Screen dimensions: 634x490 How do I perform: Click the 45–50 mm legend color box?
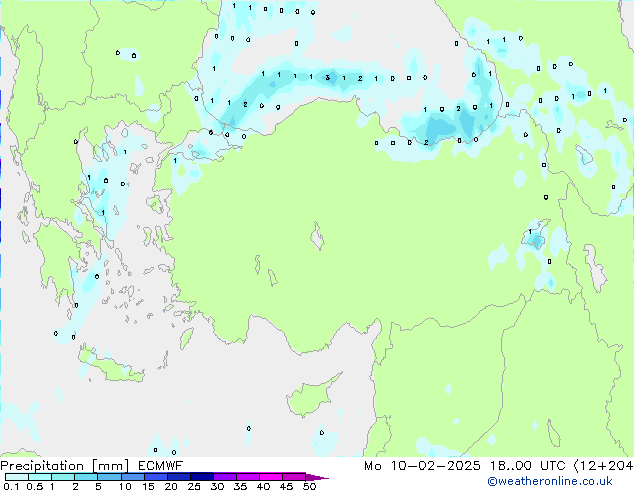pos(294,477)
